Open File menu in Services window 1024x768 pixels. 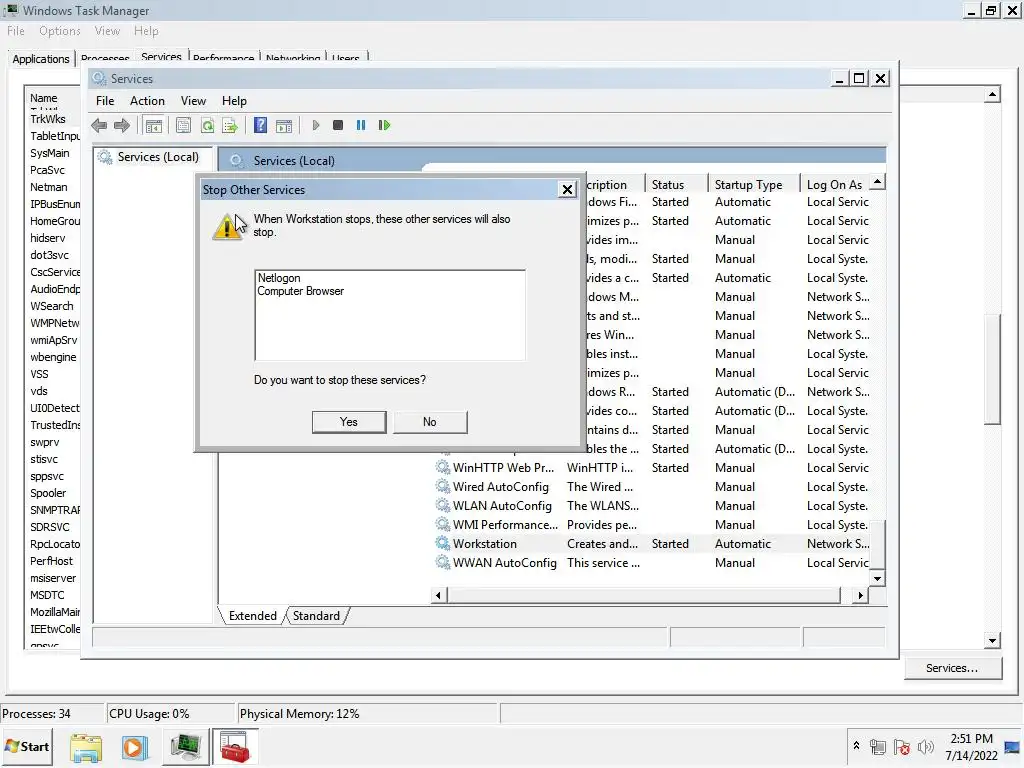coord(105,101)
